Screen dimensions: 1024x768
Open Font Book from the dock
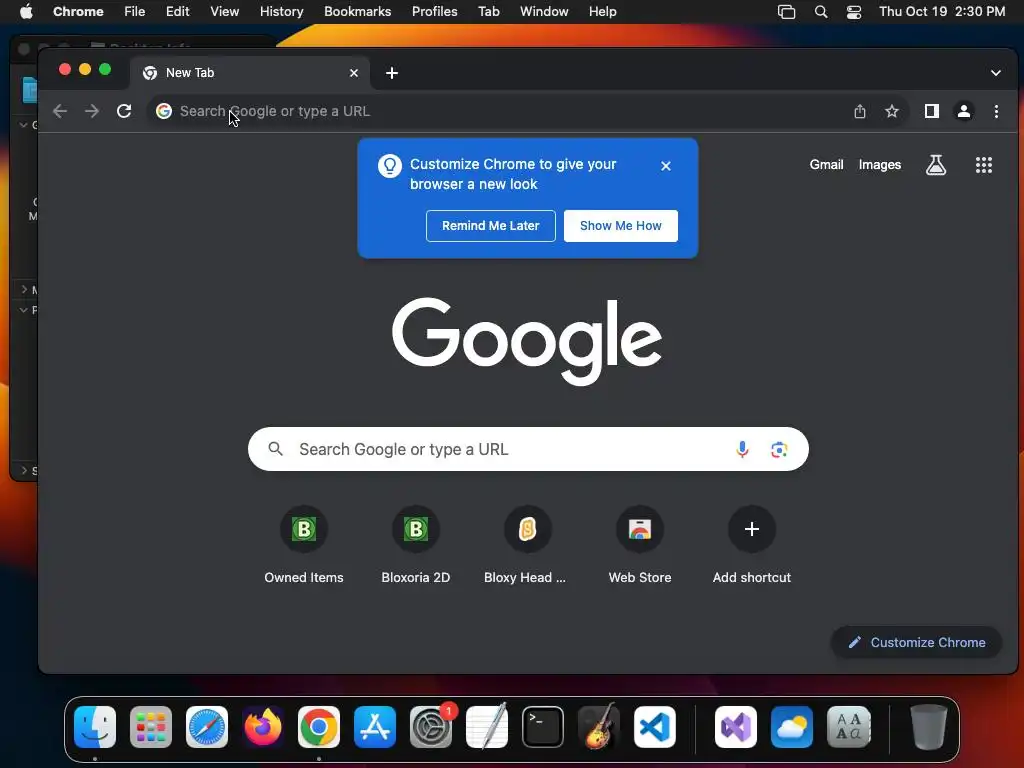[x=848, y=727]
